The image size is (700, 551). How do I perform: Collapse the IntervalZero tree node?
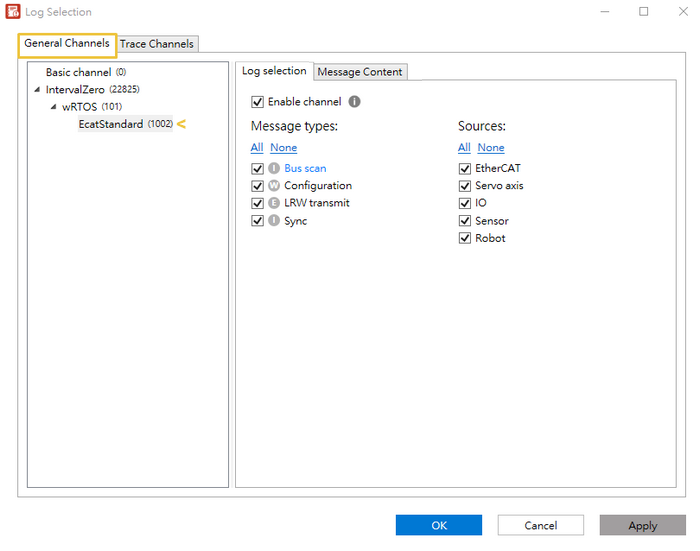tap(38, 90)
